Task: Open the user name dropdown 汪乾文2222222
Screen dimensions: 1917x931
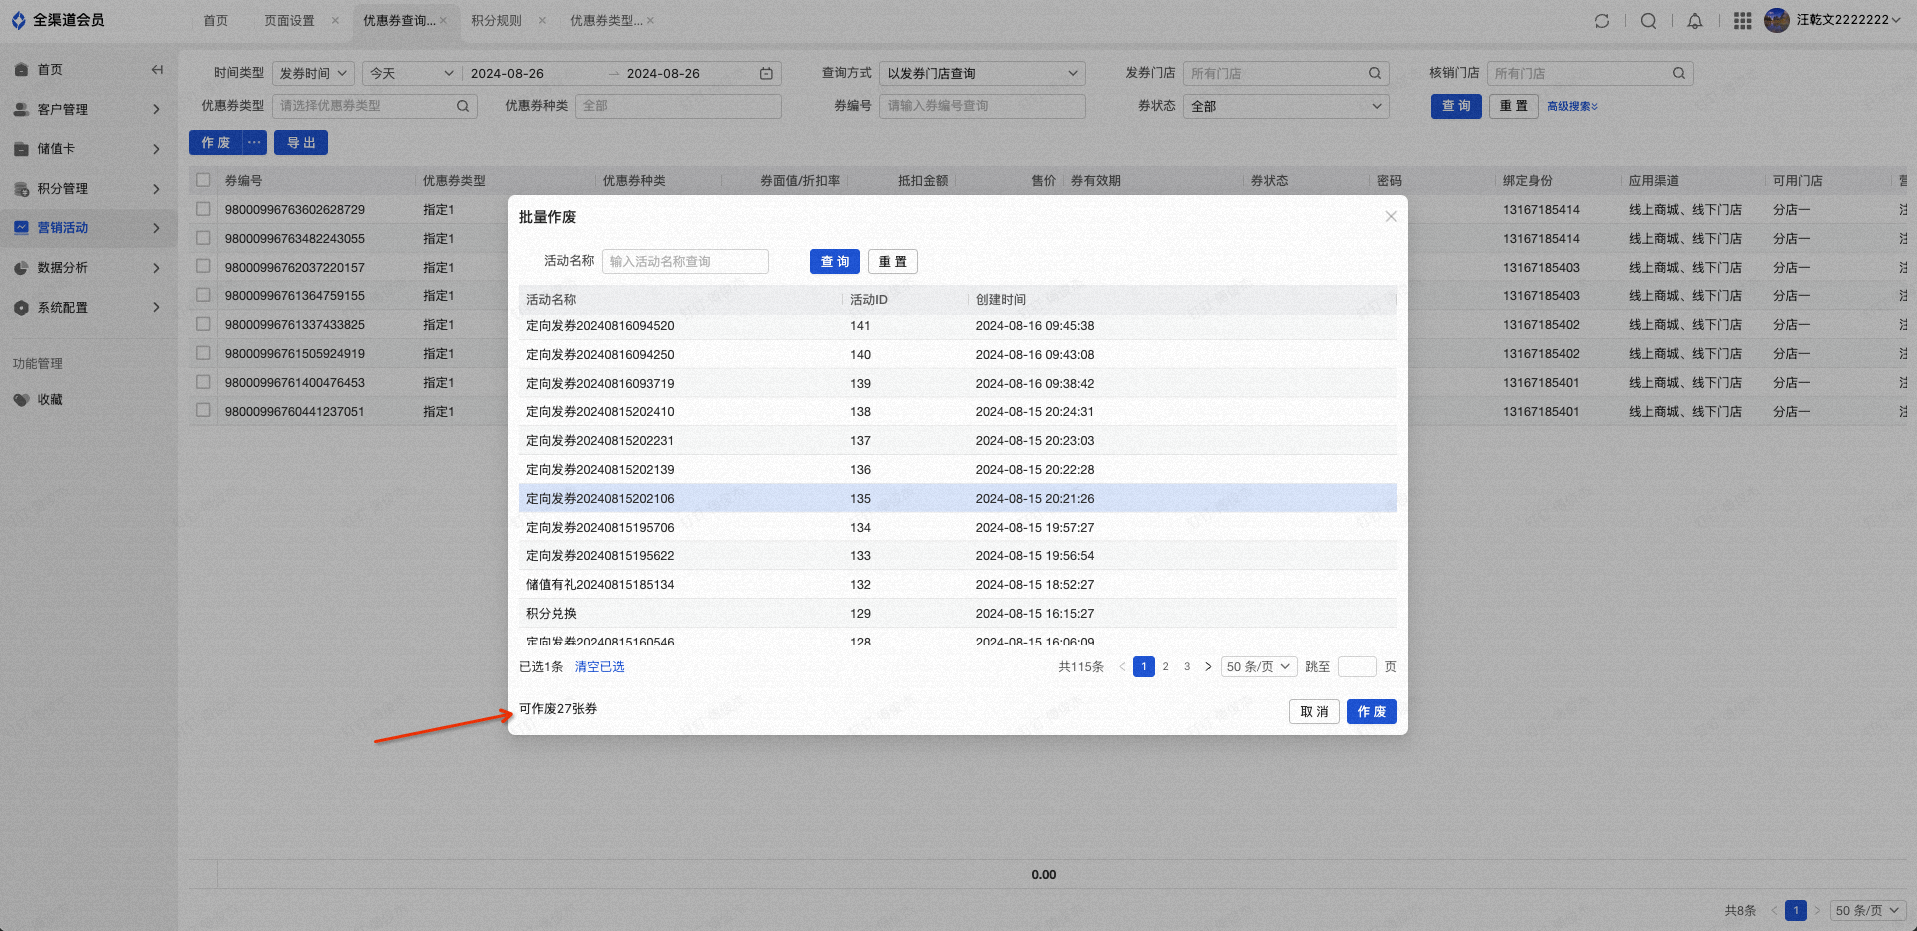Action: point(1848,20)
